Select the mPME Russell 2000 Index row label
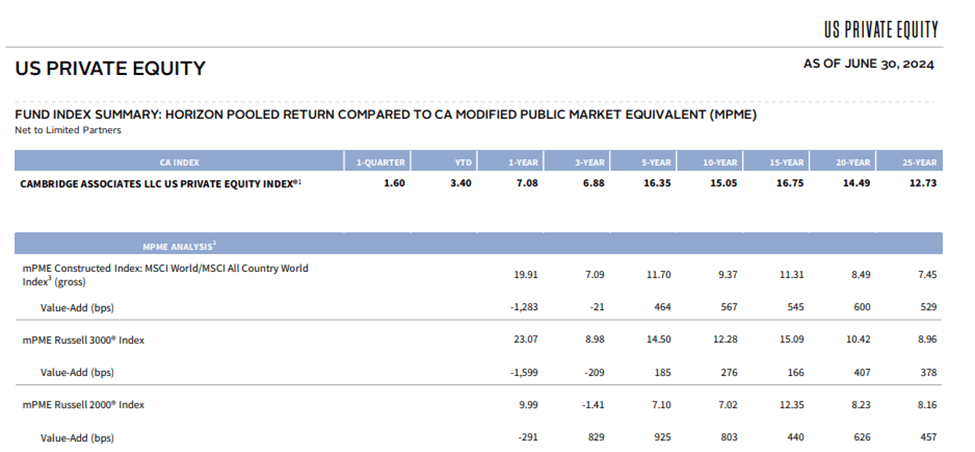The height and width of the screenshot is (452, 975). (x=84, y=404)
